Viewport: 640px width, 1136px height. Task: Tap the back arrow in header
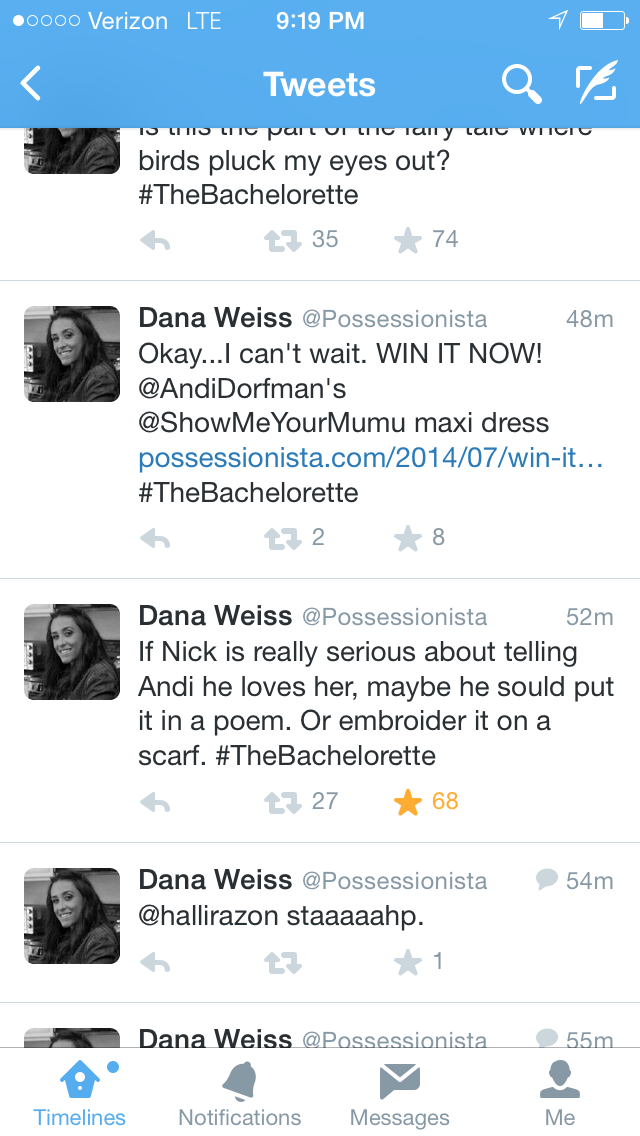pyautogui.click(x=32, y=84)
